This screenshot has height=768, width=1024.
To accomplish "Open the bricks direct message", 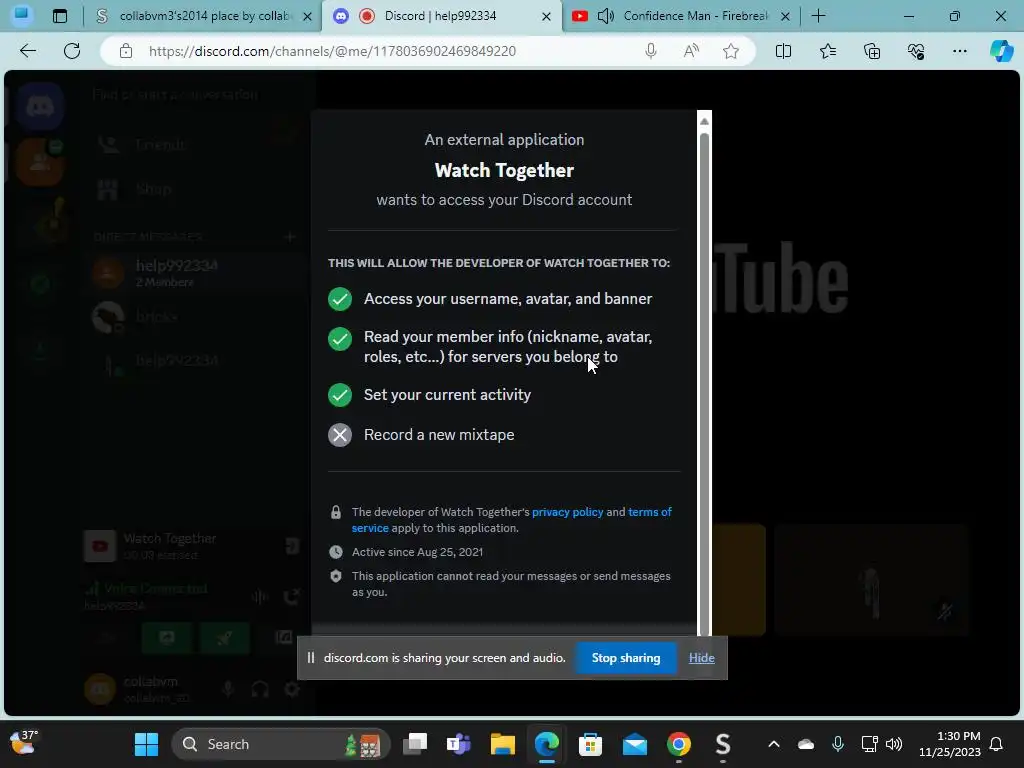I will click(x=196, y=317).
